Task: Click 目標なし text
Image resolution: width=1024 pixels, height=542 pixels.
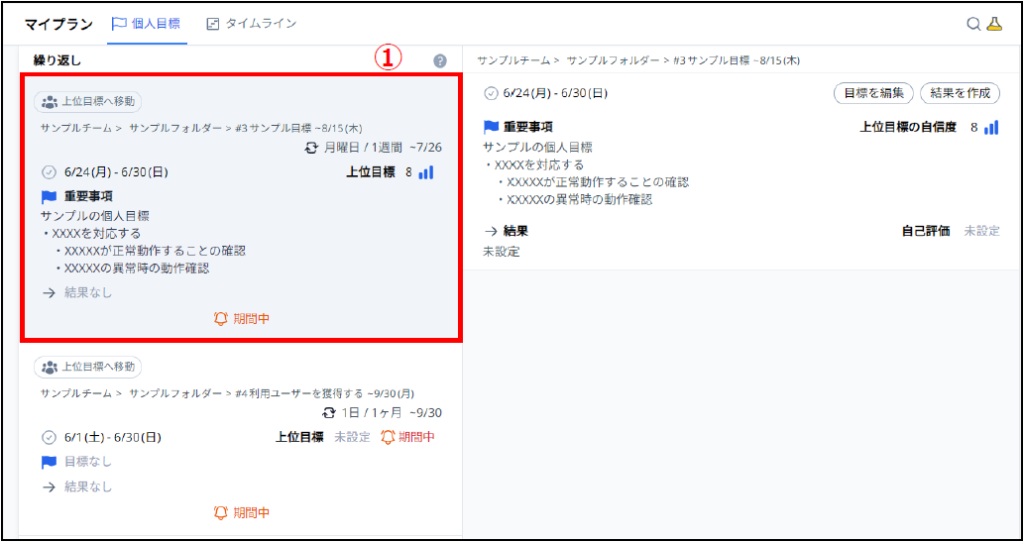Action: tap(88, 462)
